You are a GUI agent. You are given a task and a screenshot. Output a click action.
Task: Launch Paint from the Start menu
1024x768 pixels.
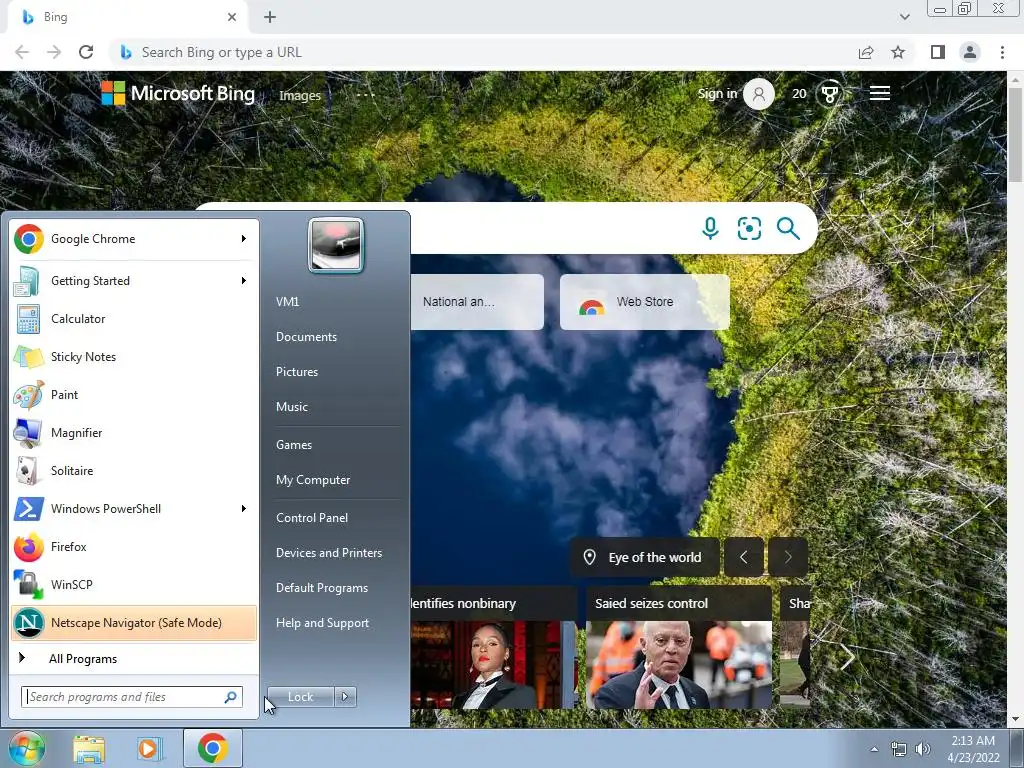tap(134, 394)
